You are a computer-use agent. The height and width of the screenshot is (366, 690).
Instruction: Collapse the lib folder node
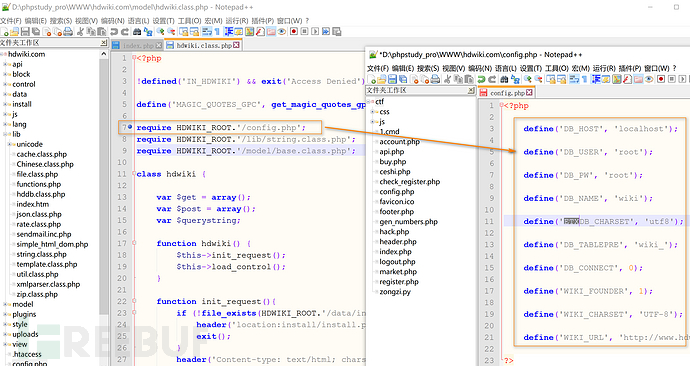[x=6, y=134]
